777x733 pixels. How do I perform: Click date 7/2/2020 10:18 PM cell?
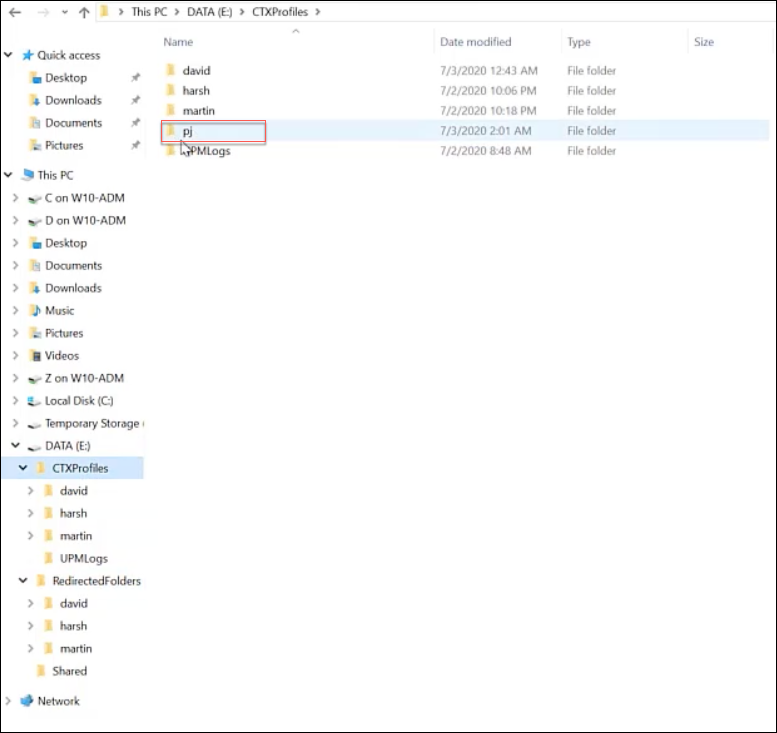488,111
